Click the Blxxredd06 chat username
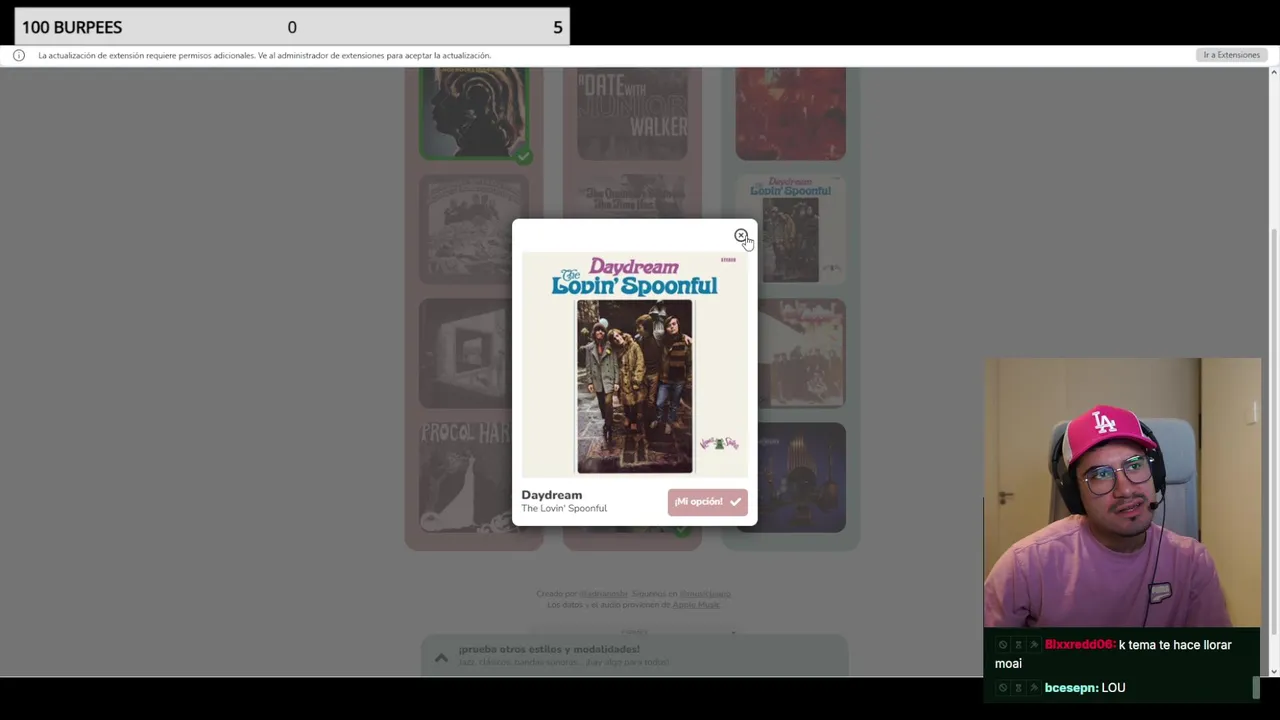Screen dimensions: 1280x720 (1079, 645)
